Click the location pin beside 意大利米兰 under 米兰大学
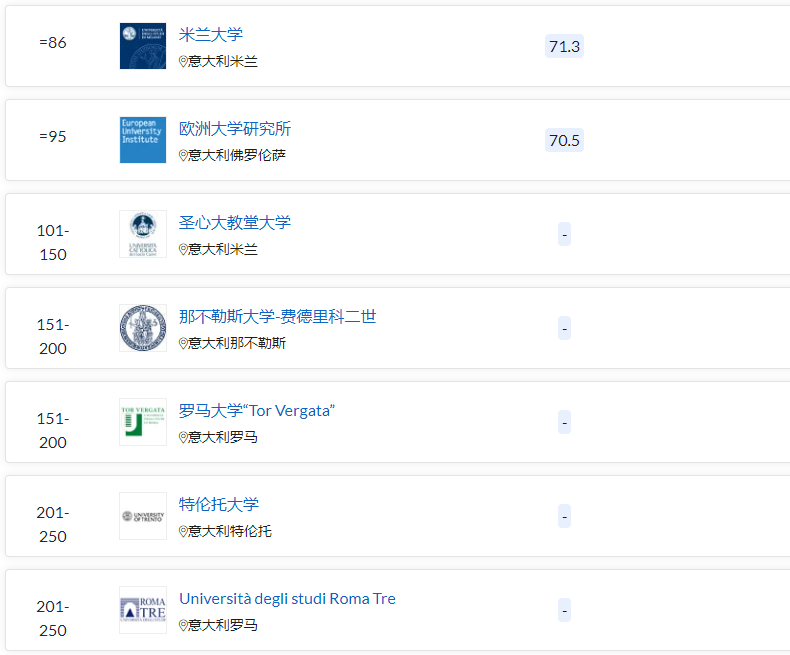 coord(183,61)
